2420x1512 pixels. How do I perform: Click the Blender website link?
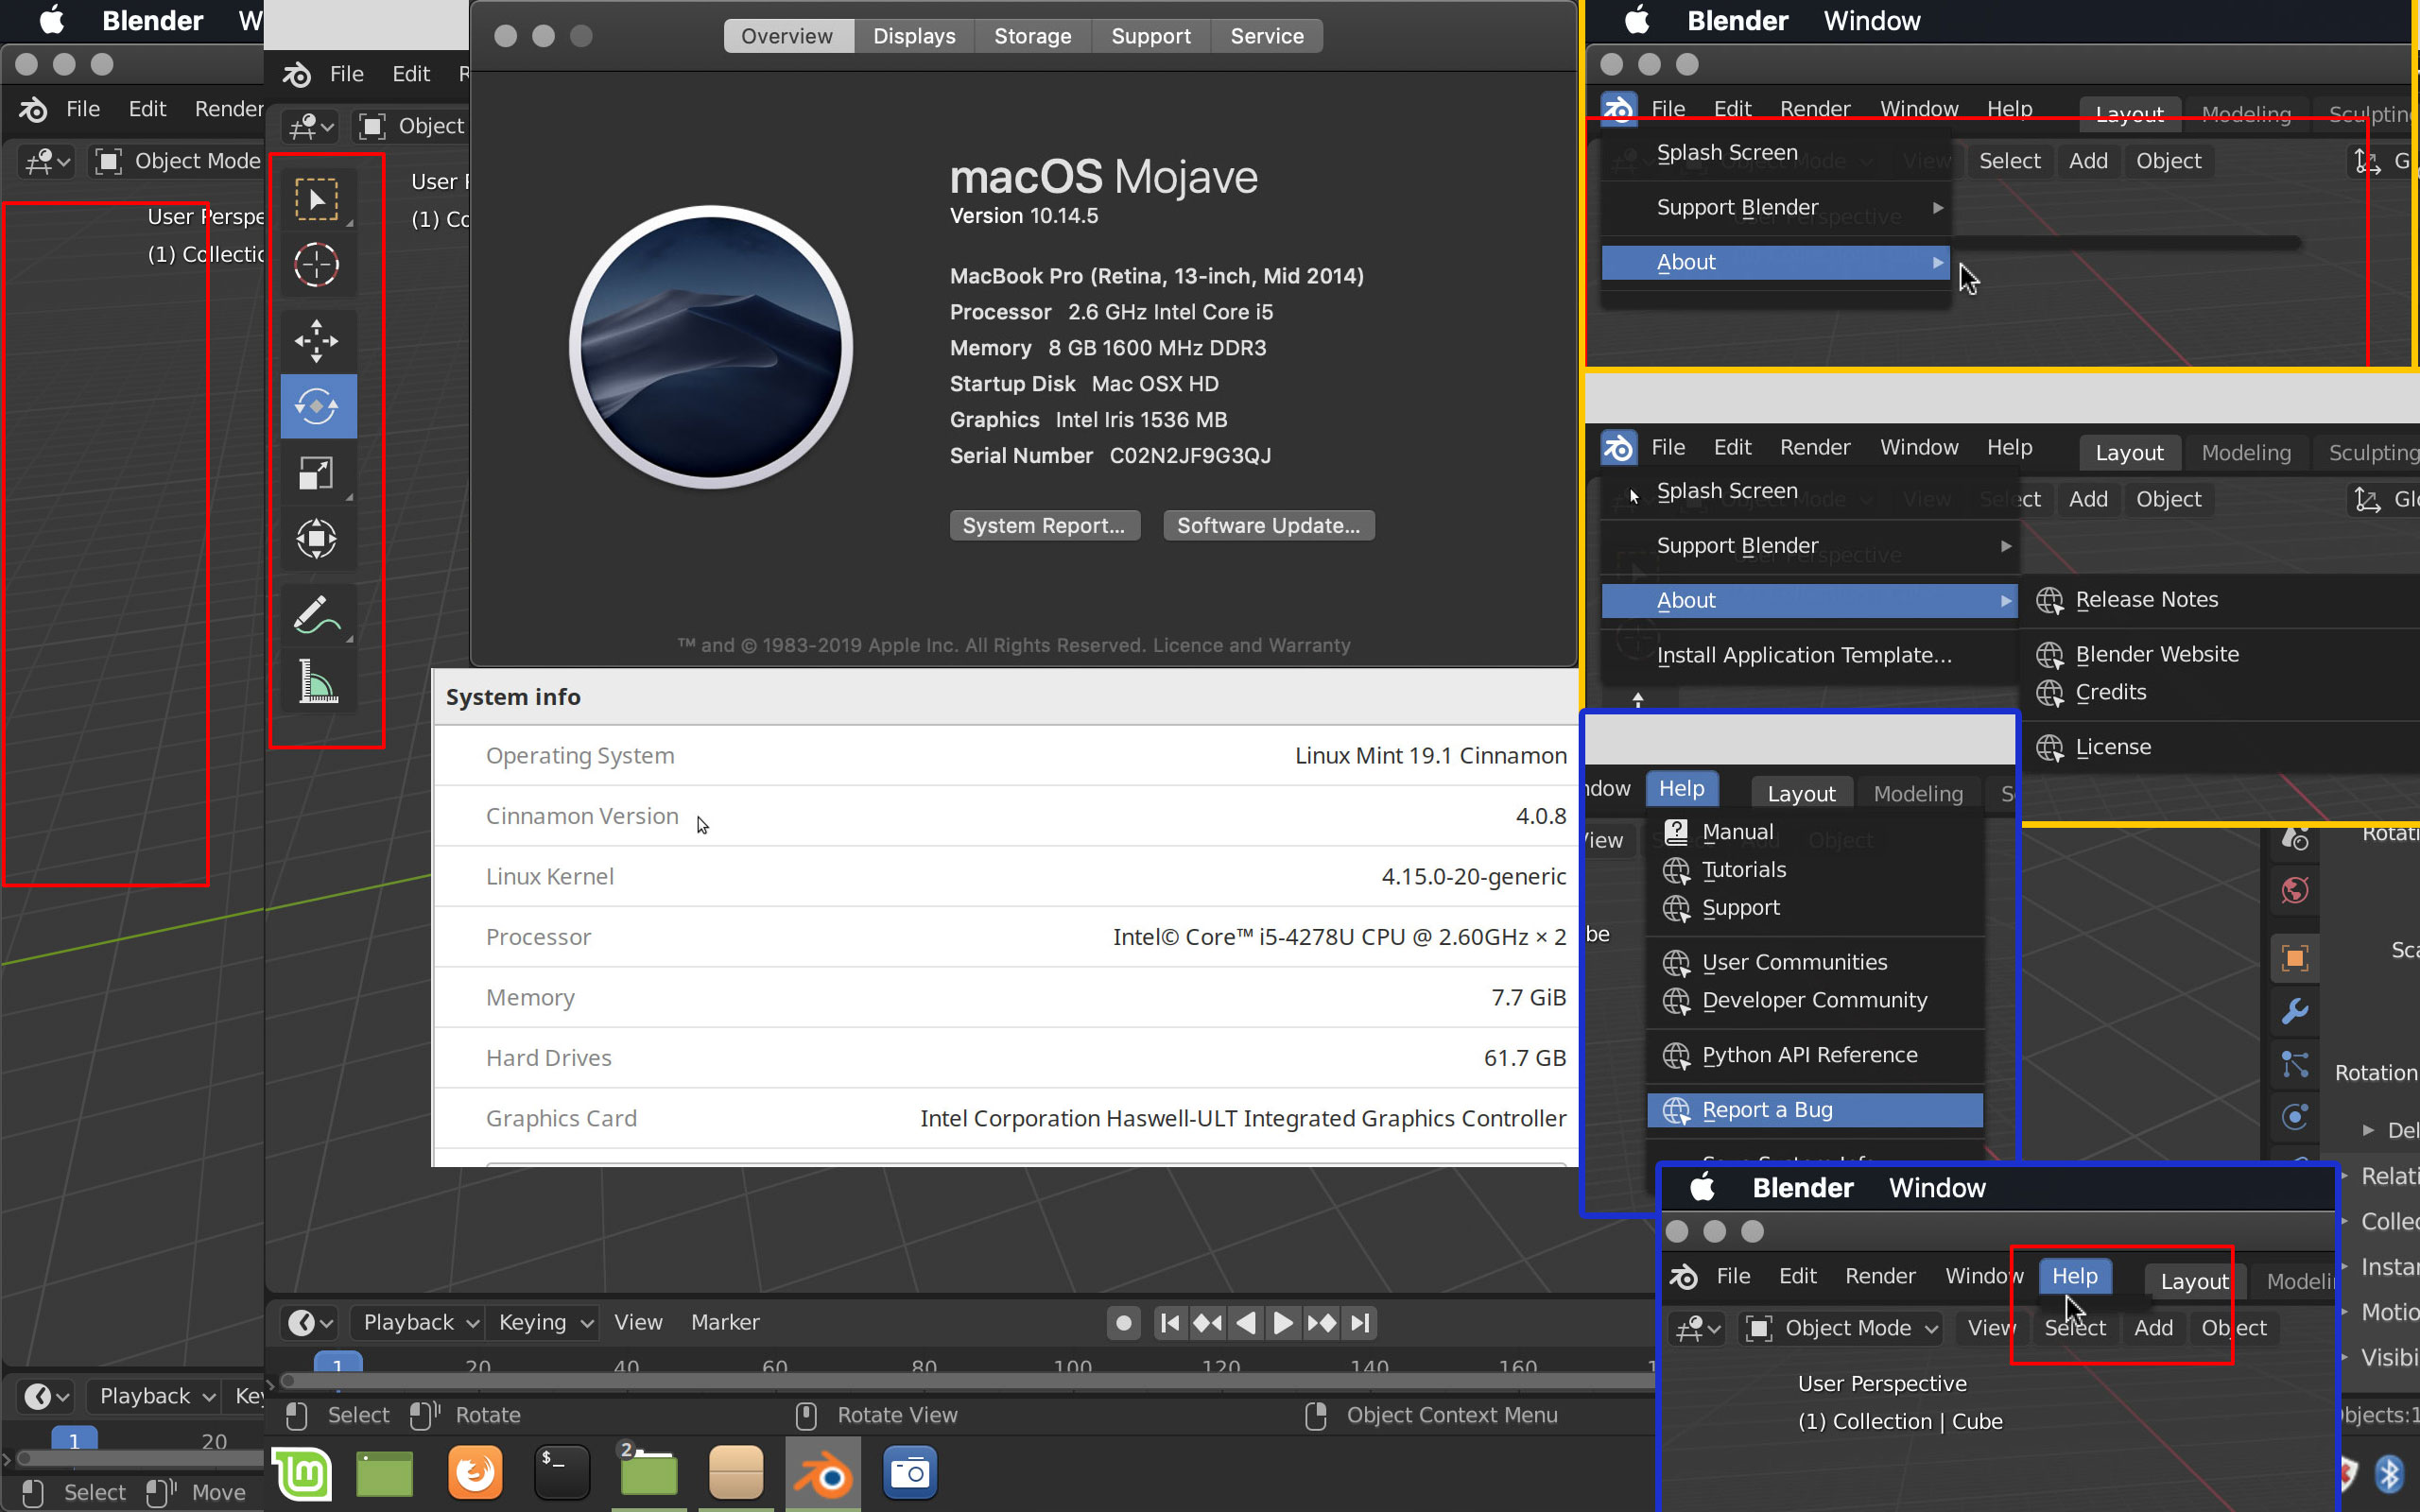point(2157,653)
